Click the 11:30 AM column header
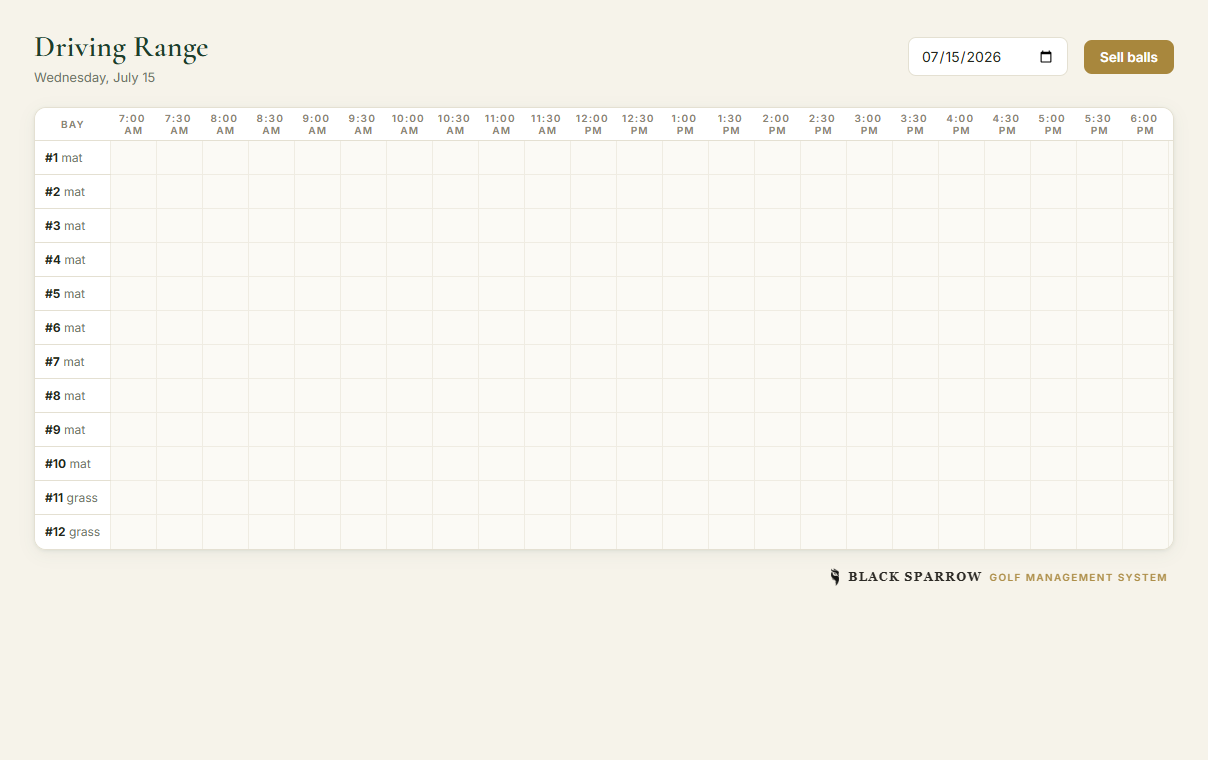 coord(548,124)
